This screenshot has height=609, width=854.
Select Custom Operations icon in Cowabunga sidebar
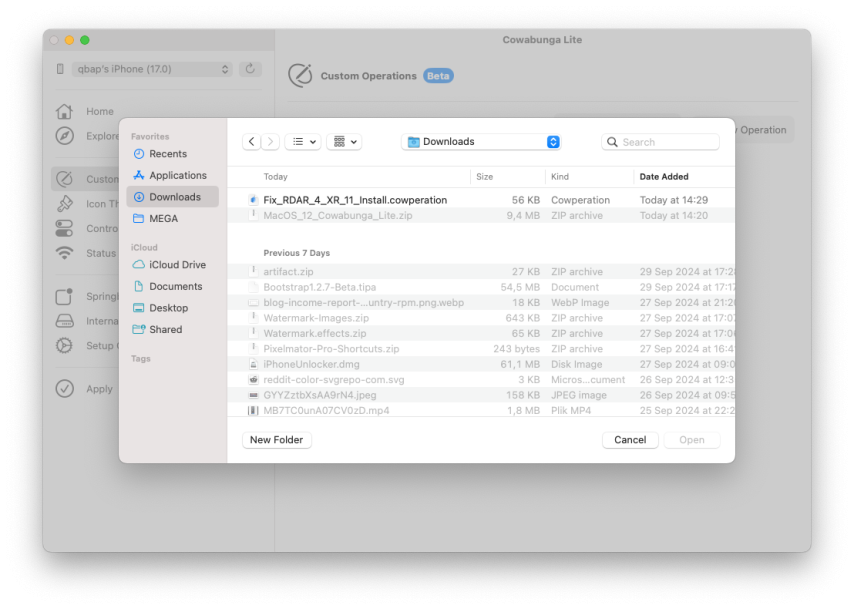pyautogui.click(x=64, y=179)
